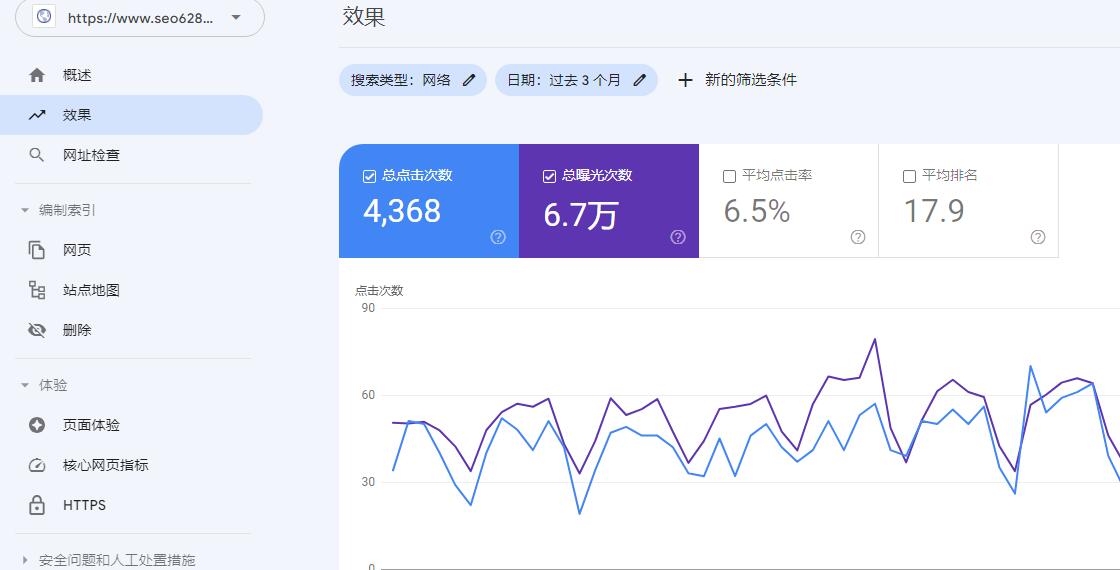Edit the 日期：过去 3 个月 filter chip

coord(576,80)
